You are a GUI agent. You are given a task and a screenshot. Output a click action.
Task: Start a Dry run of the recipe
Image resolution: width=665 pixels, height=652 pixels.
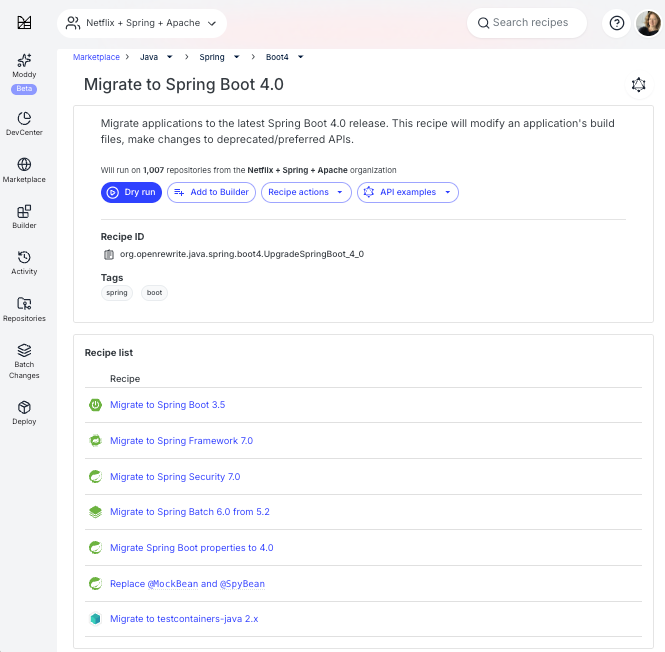click(x=131, y=192)
